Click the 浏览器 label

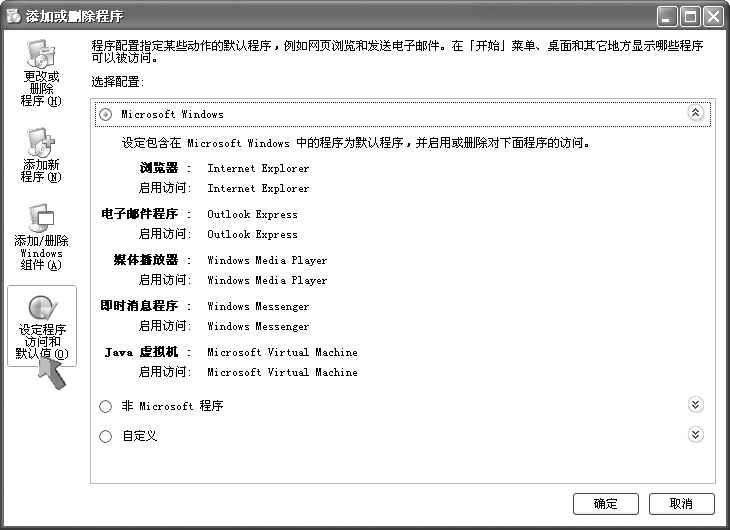159,168
